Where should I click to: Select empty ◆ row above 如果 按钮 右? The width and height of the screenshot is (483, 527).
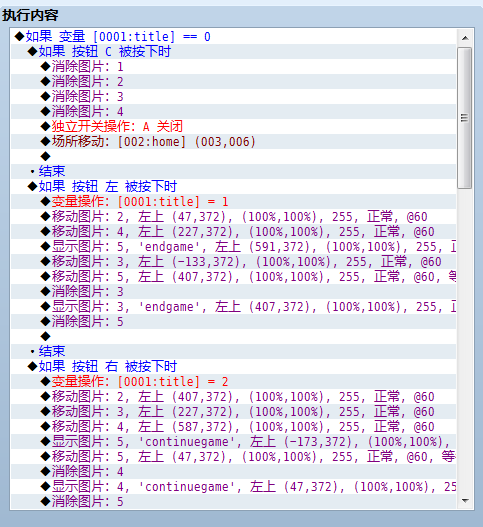click(x=233, y=336)
